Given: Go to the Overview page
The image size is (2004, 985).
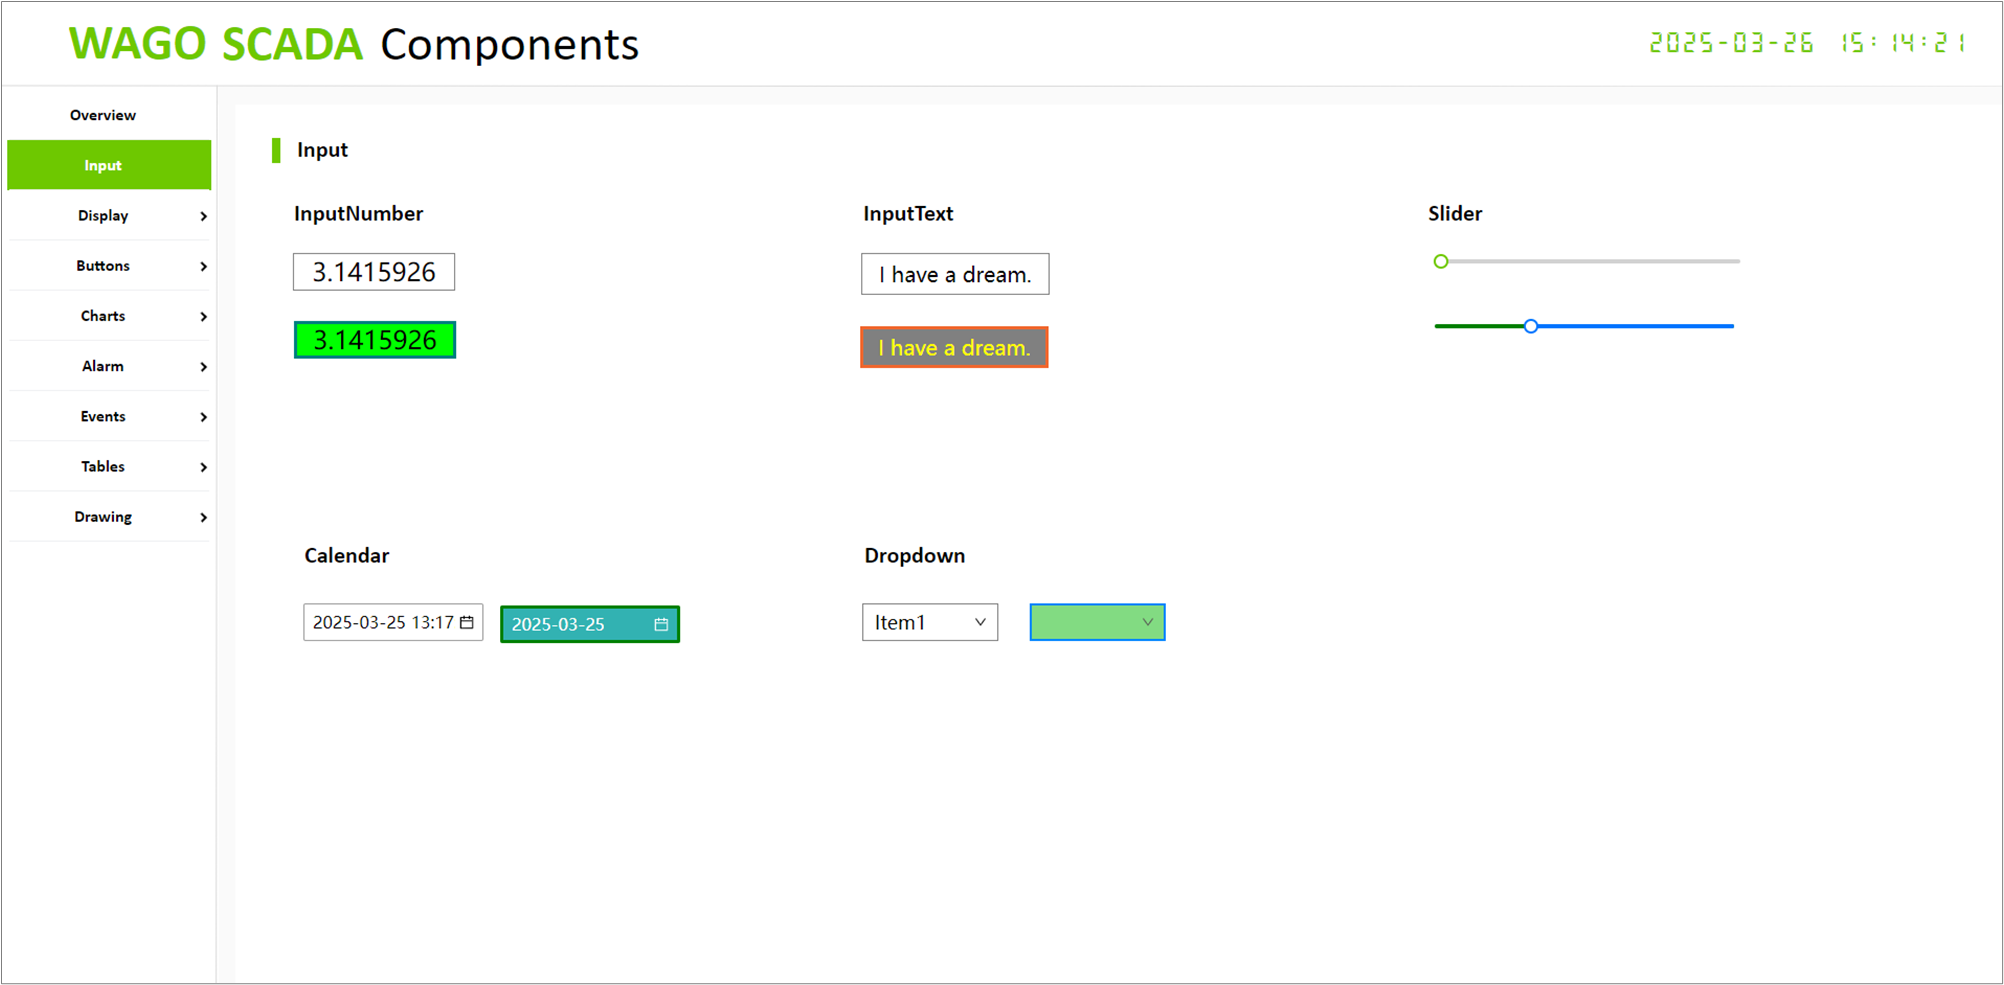Looking at the screenshot, I should pyautogui.click(x=103, y=115).
